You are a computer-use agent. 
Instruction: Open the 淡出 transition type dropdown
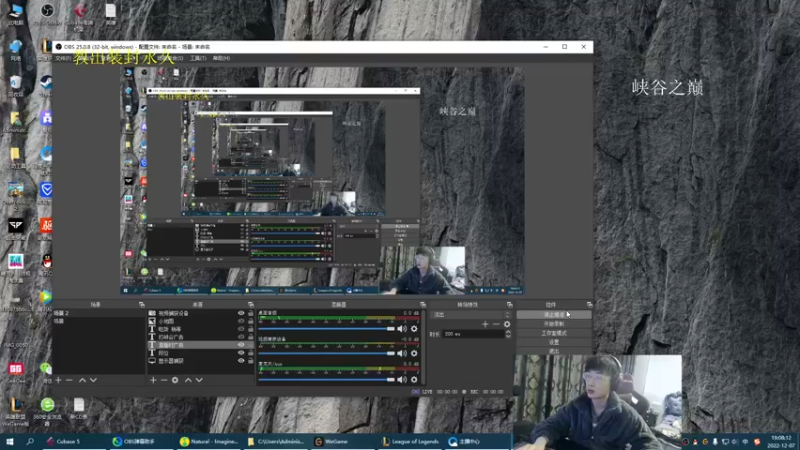[470, 315]
